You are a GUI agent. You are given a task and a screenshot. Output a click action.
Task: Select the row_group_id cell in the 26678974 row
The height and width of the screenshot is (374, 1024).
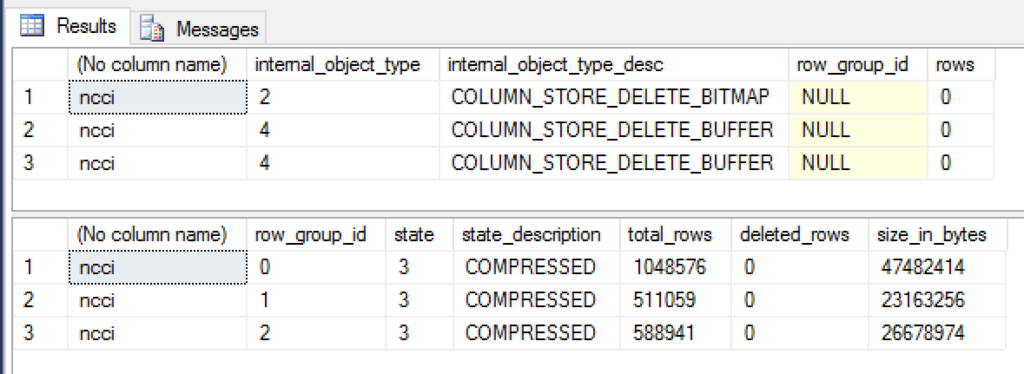316,333
